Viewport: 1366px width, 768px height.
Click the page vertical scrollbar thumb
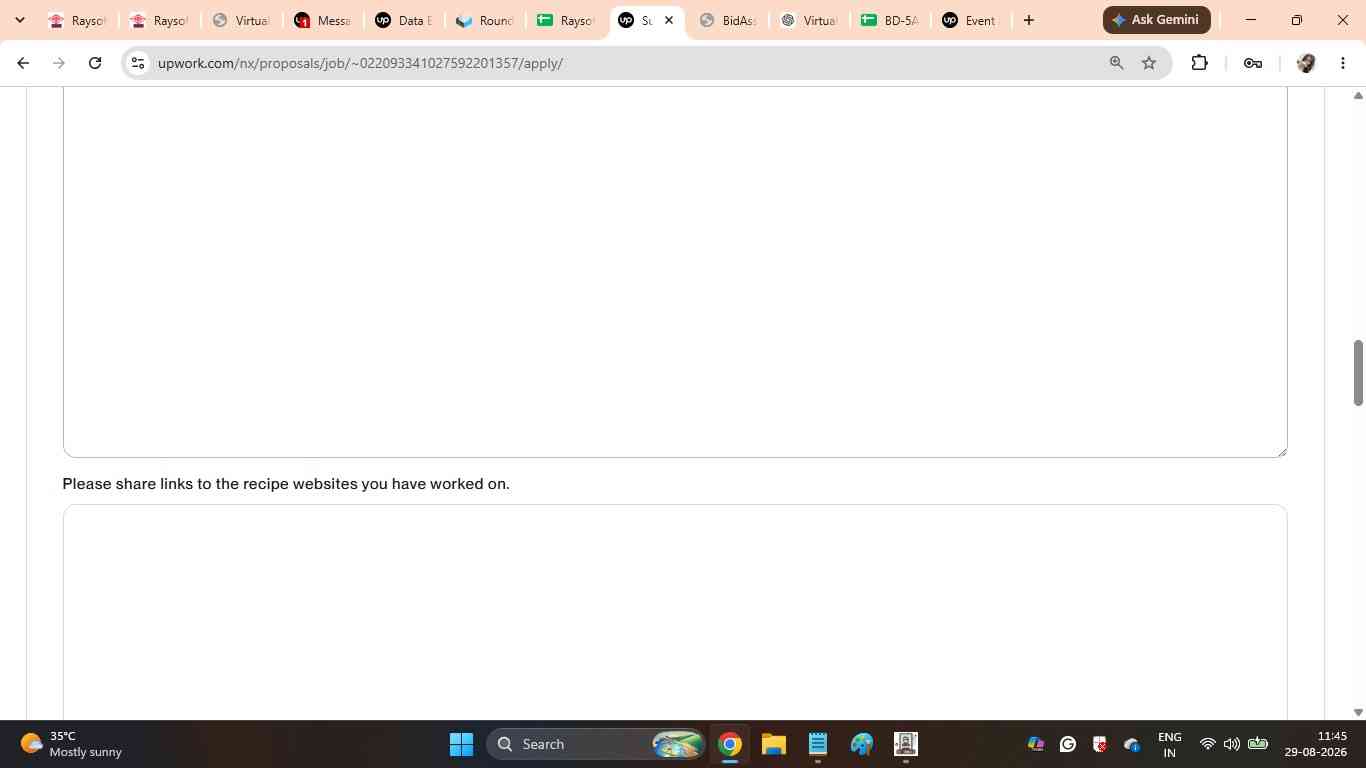tap(1358, 372)
